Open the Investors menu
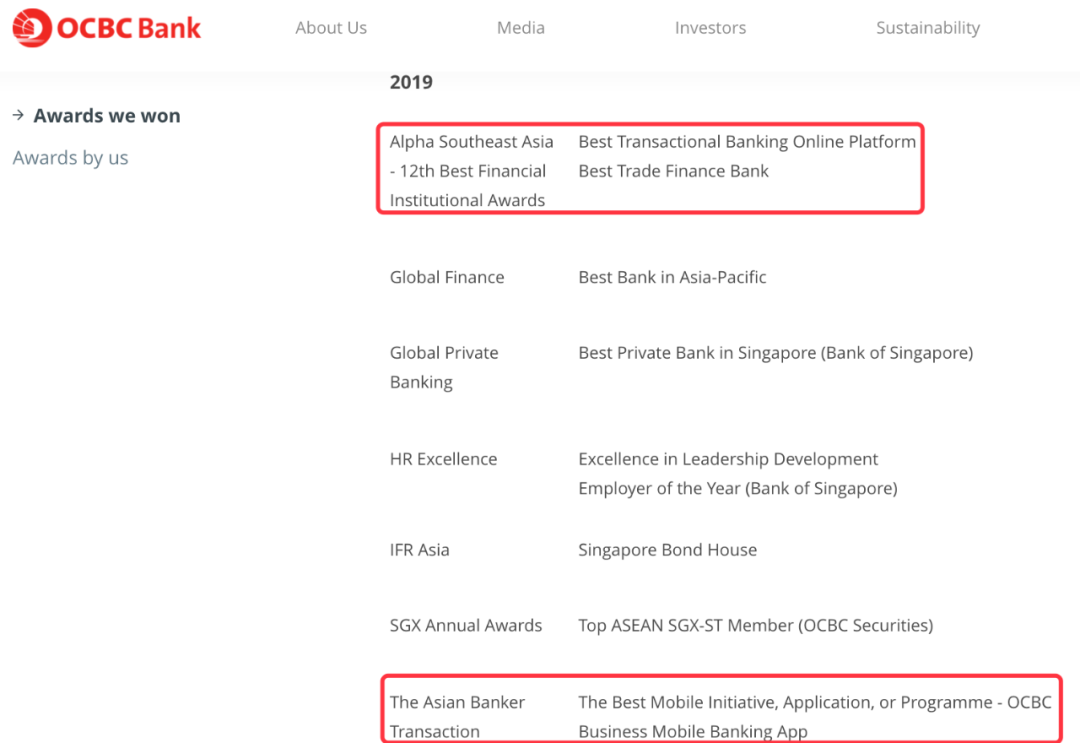The width and height of the screenshot is (1080, 743). (710, 28)
